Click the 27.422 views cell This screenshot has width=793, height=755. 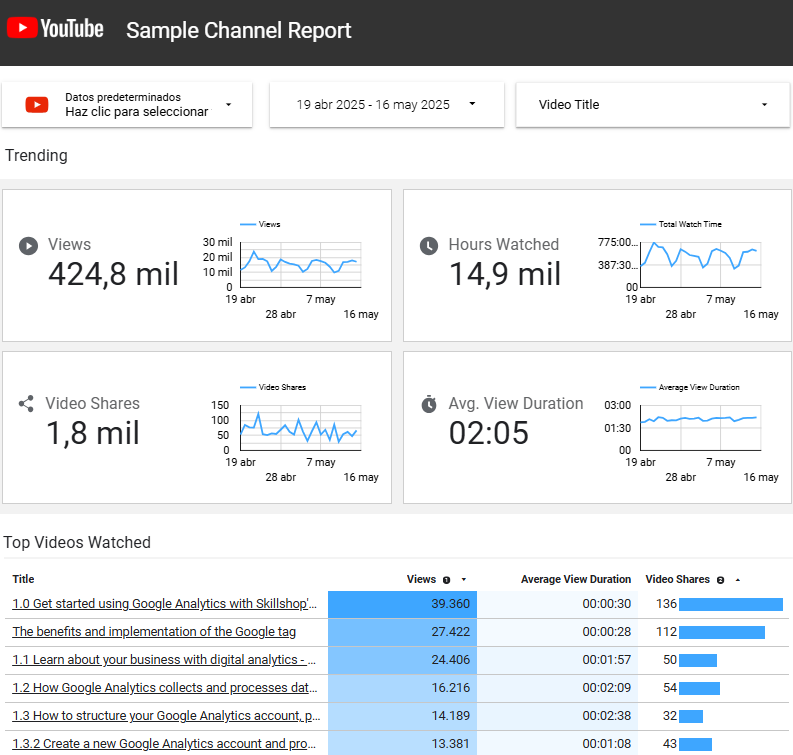click(403, 632)
